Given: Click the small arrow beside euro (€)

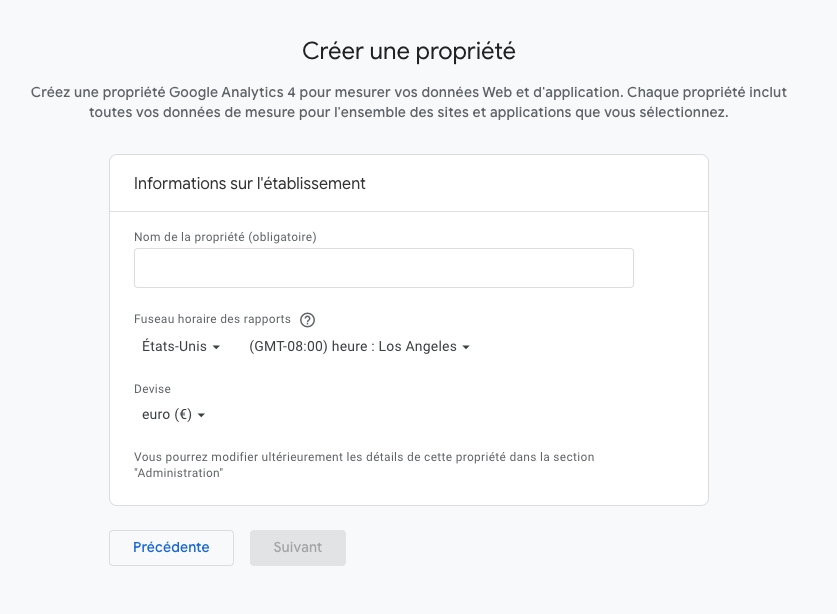Looking at the screenshot, I should coord(201,416).
